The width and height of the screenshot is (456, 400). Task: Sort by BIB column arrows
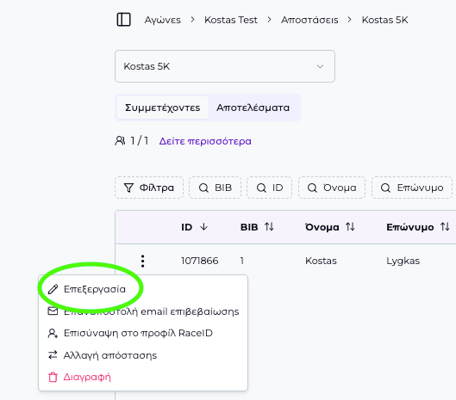coord(269,227)
